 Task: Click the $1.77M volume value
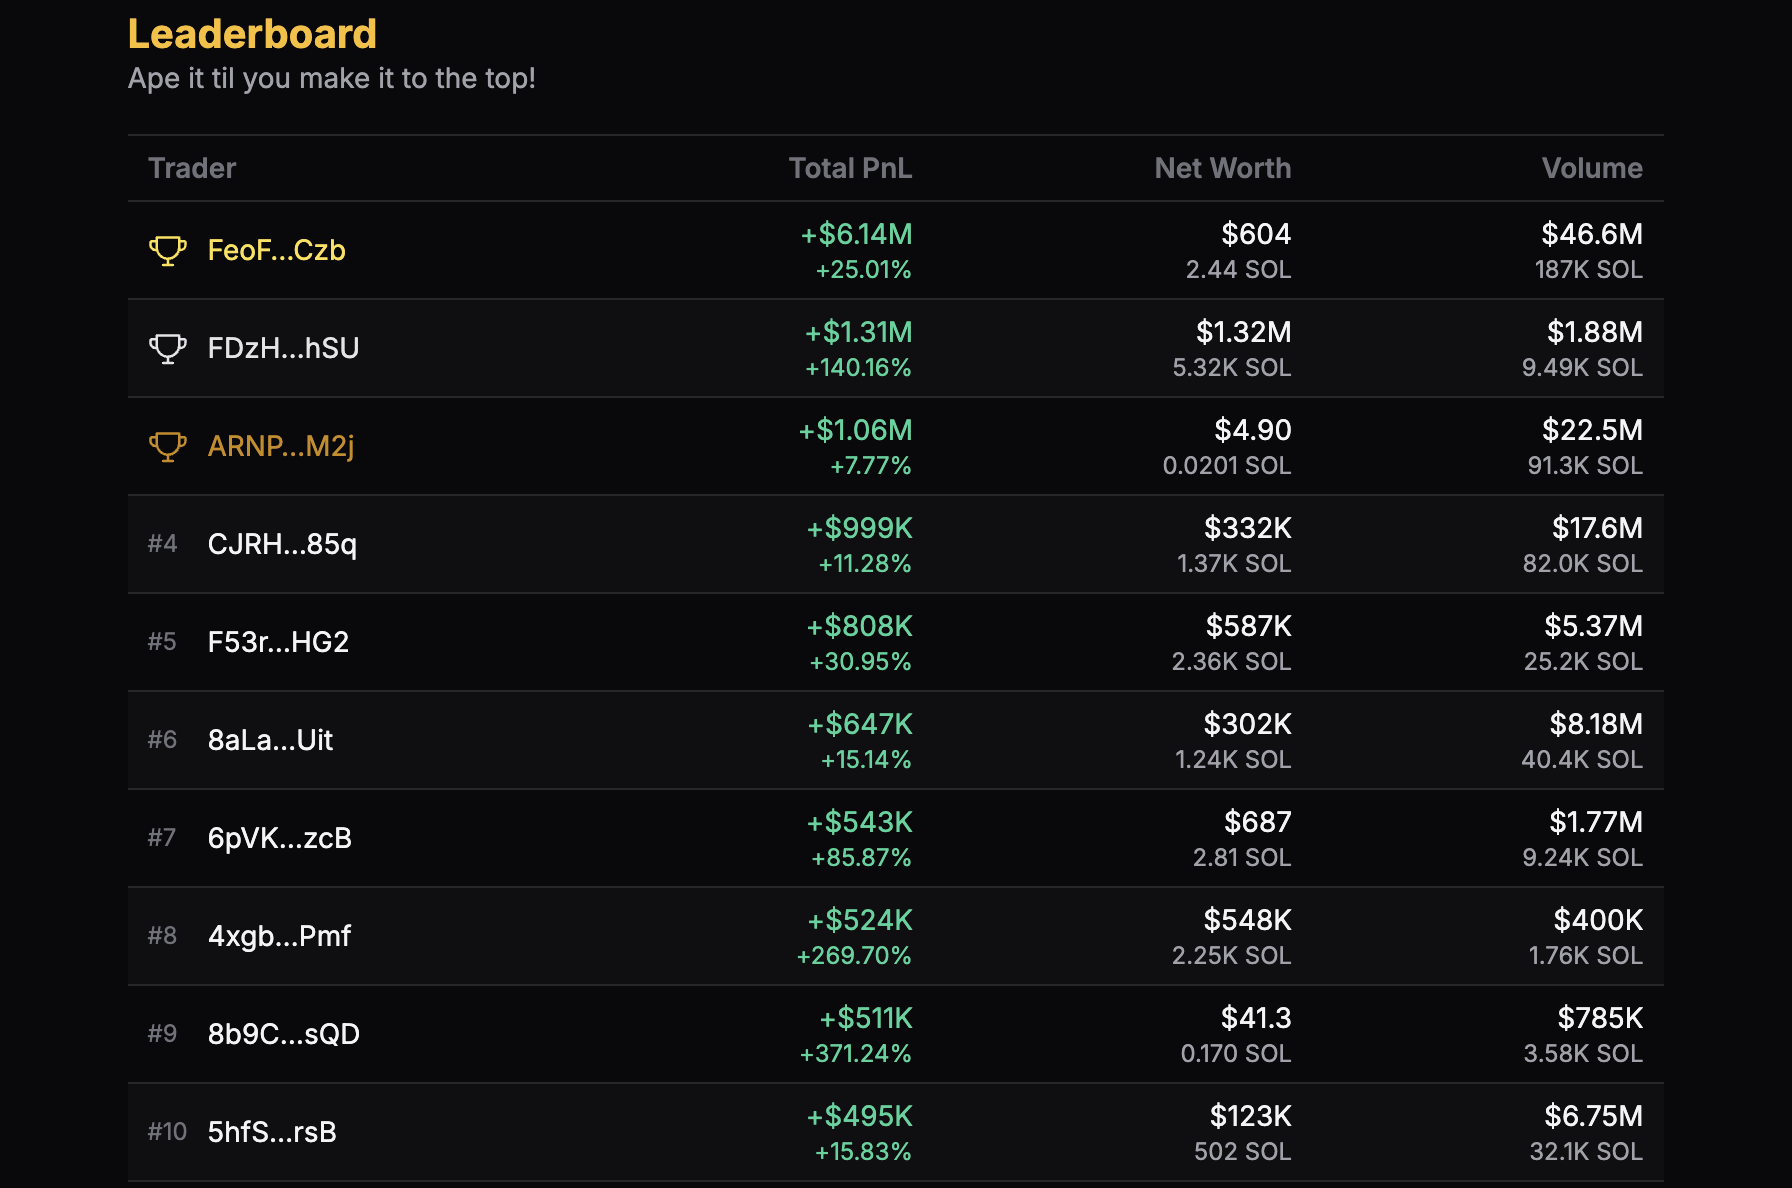[x=1596, y=822]
